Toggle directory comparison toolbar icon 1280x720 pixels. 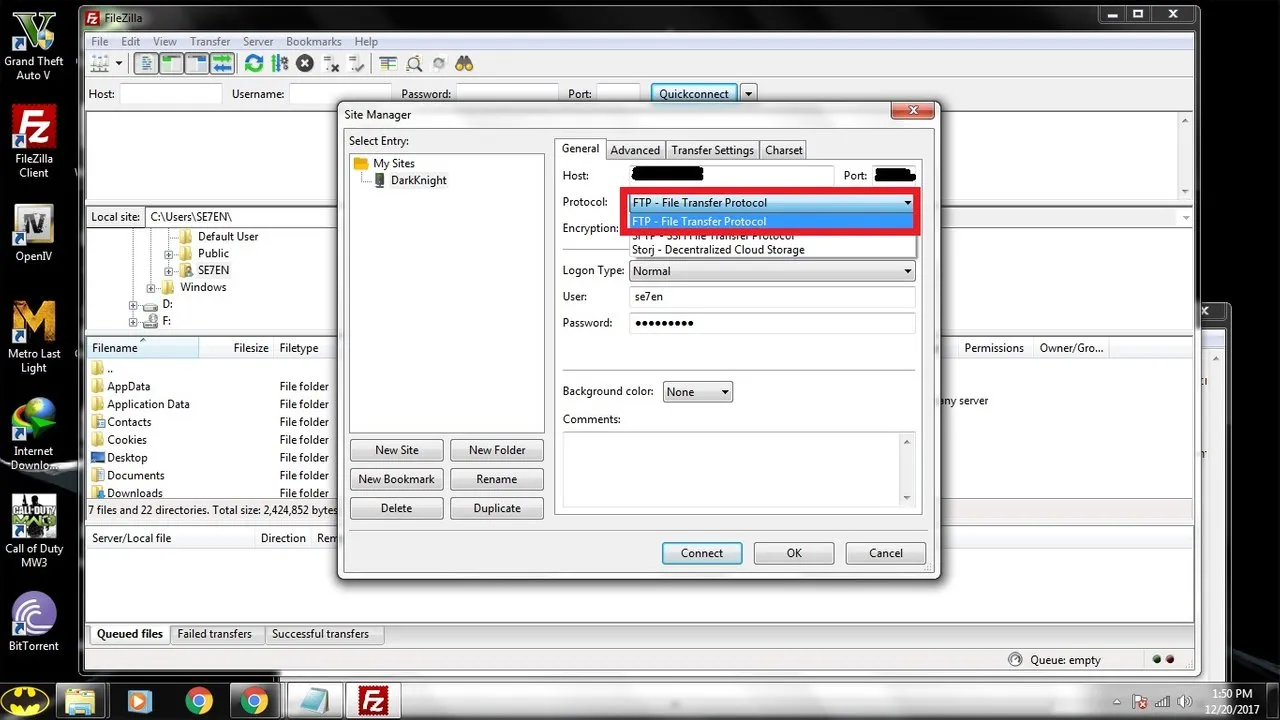point(413,64)
